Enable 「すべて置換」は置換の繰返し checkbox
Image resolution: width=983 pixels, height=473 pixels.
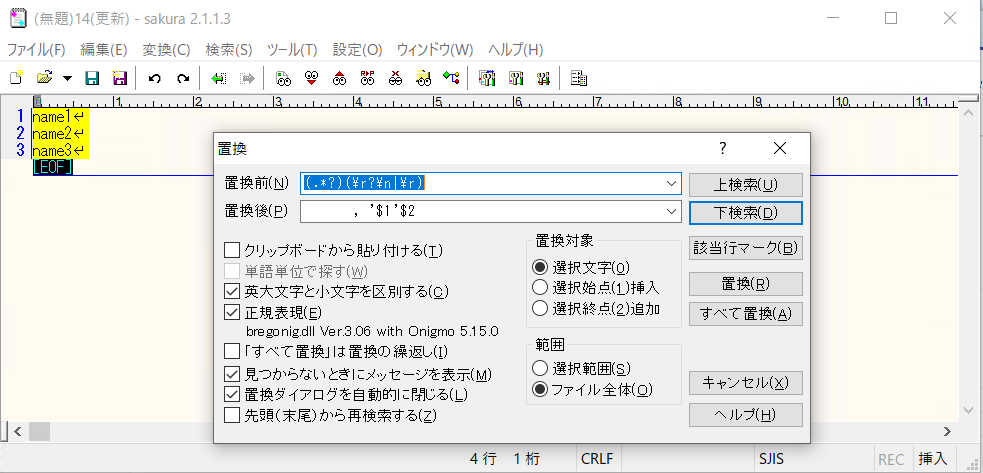[x=232, y=350]
